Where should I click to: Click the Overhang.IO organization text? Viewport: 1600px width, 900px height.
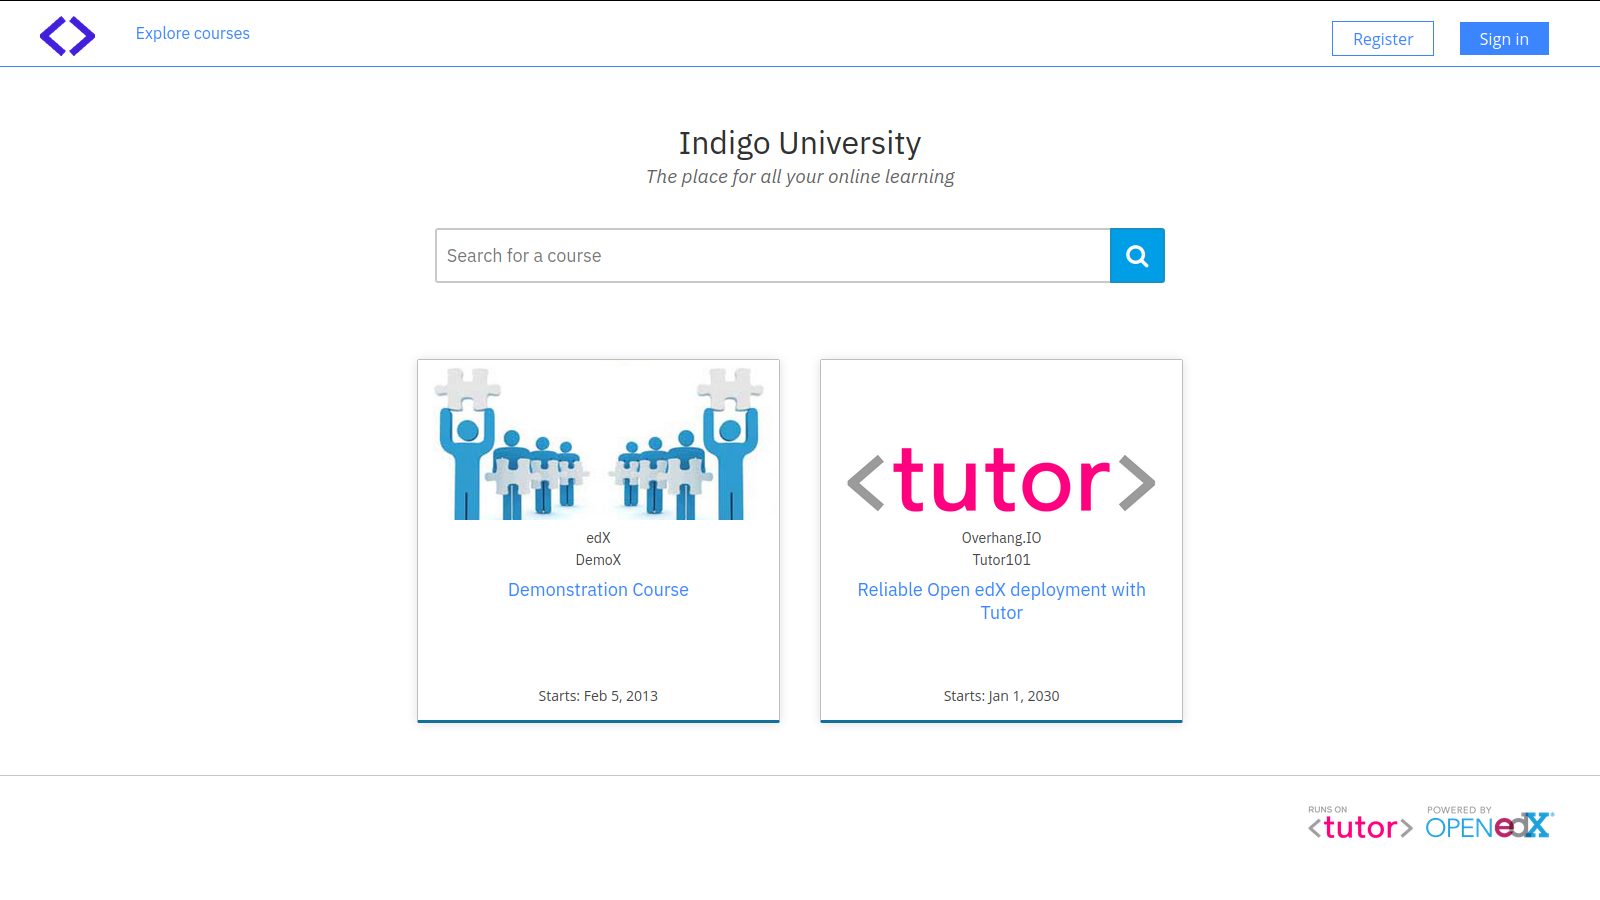tap(1001, 538)
